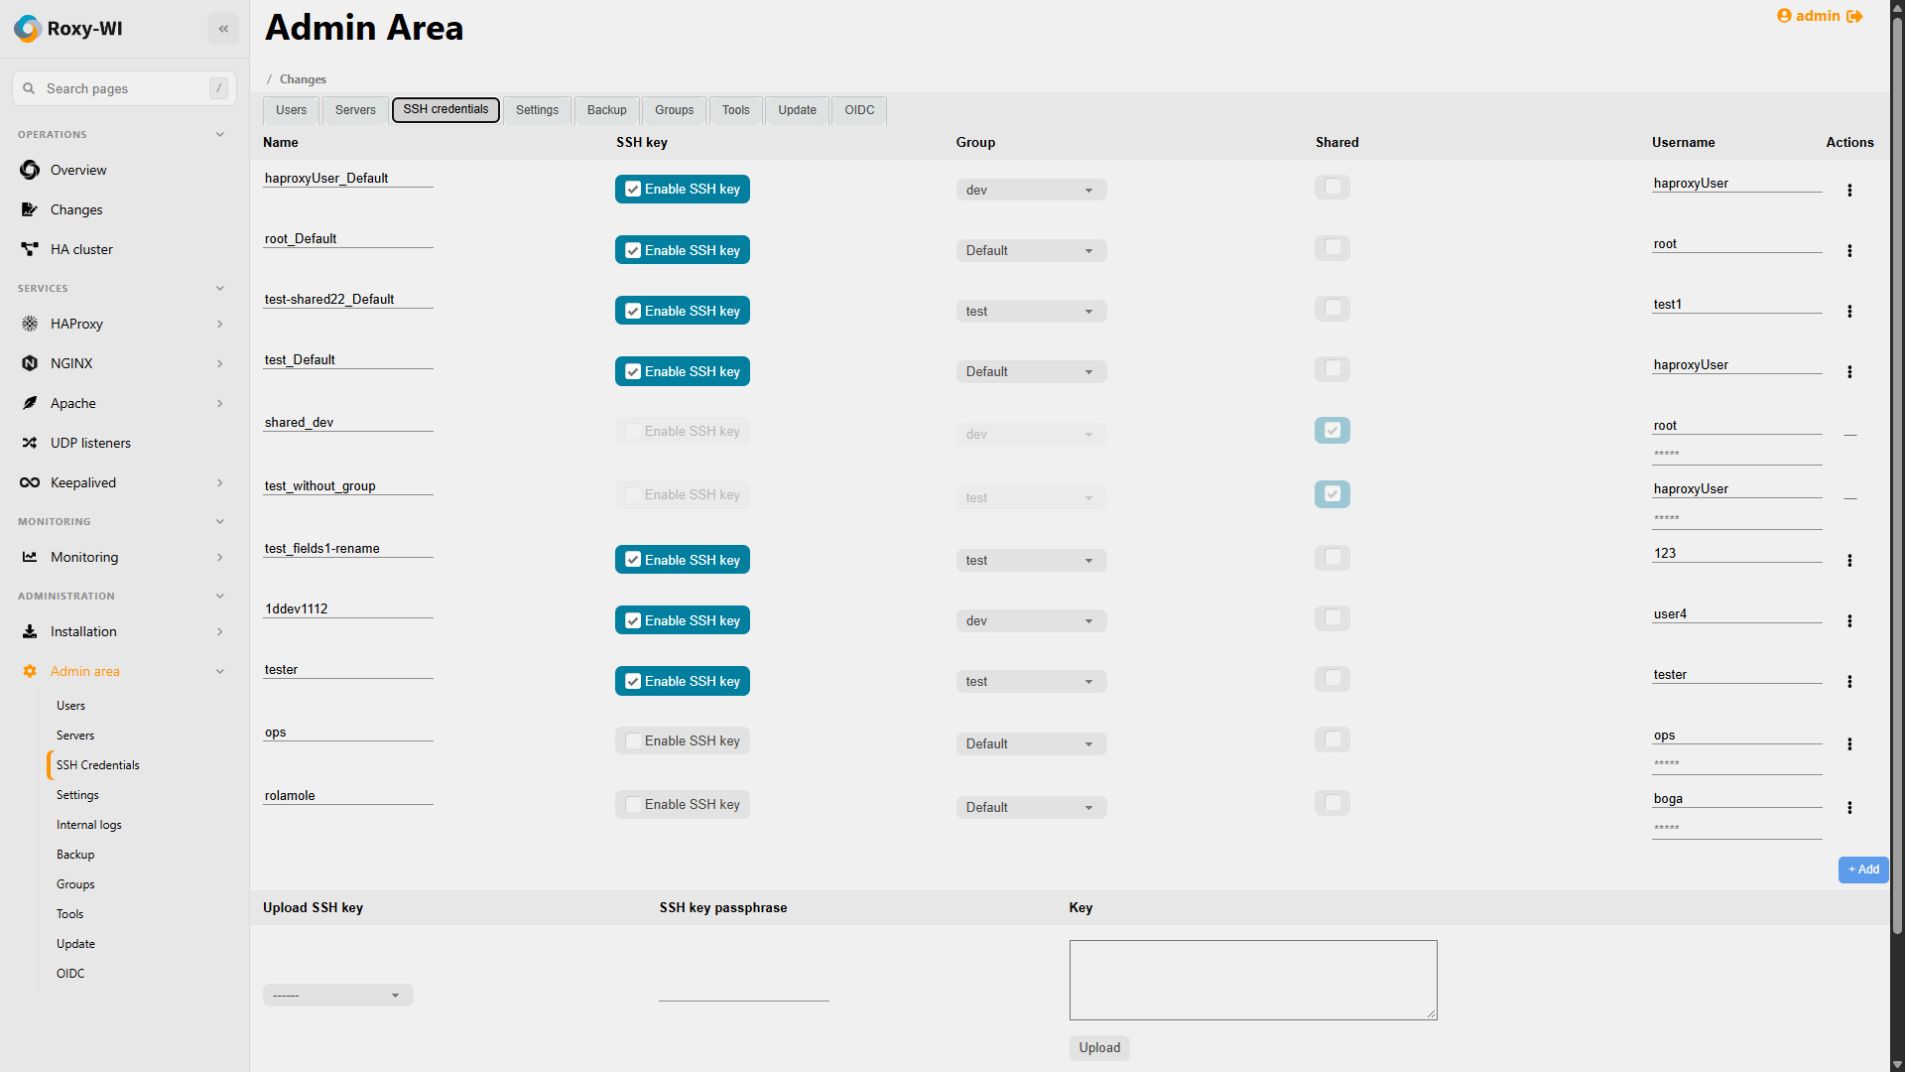Open Upload SSH key selection dropdown
Screen dimensions: 1905x1072
click(338, 995)
